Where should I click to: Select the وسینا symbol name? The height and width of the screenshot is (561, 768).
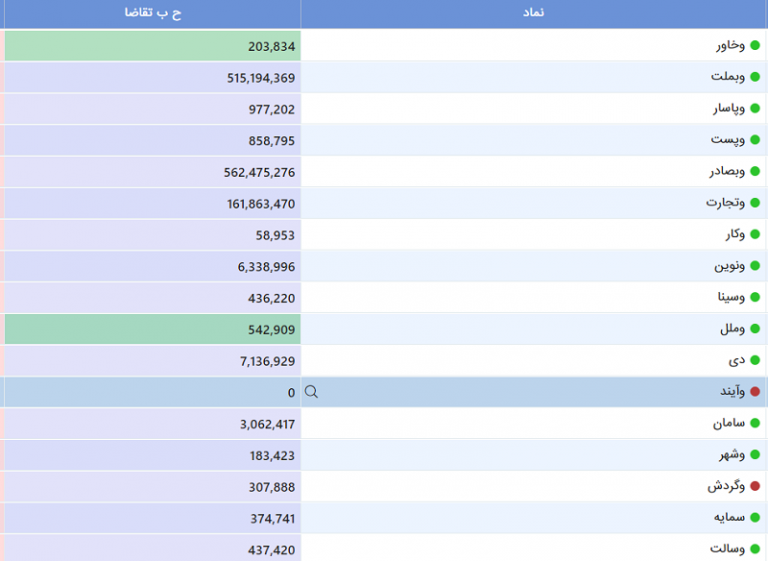[x=731, y=297]
